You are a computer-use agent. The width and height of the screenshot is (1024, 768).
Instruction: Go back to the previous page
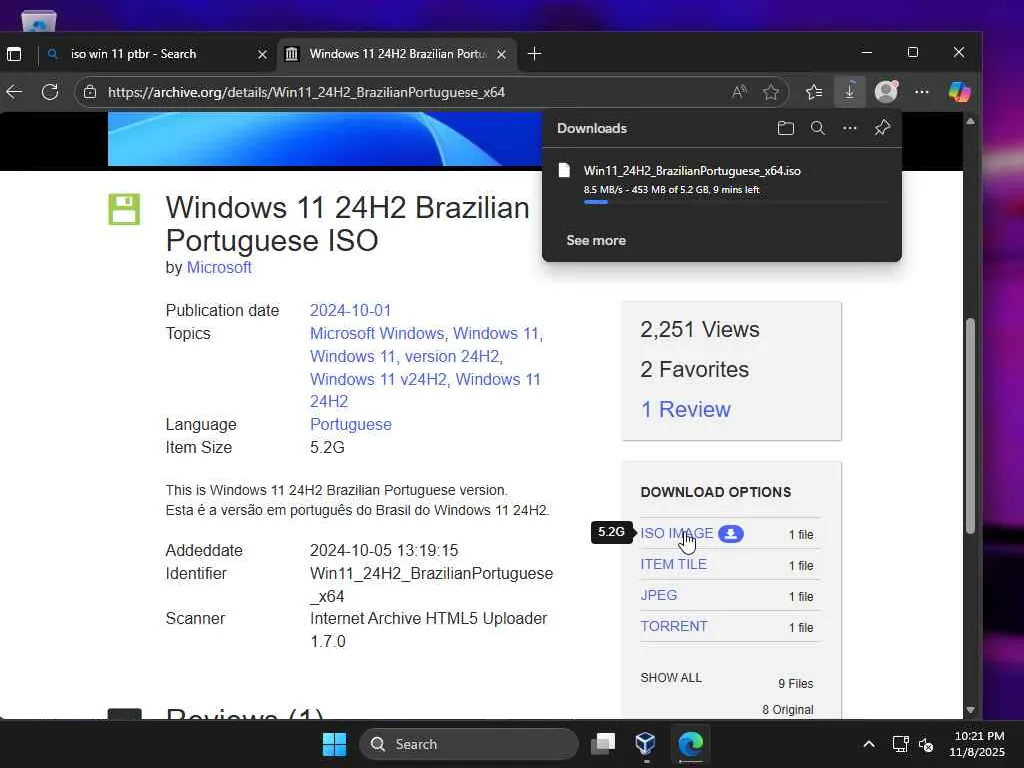(x=14, y=92)
